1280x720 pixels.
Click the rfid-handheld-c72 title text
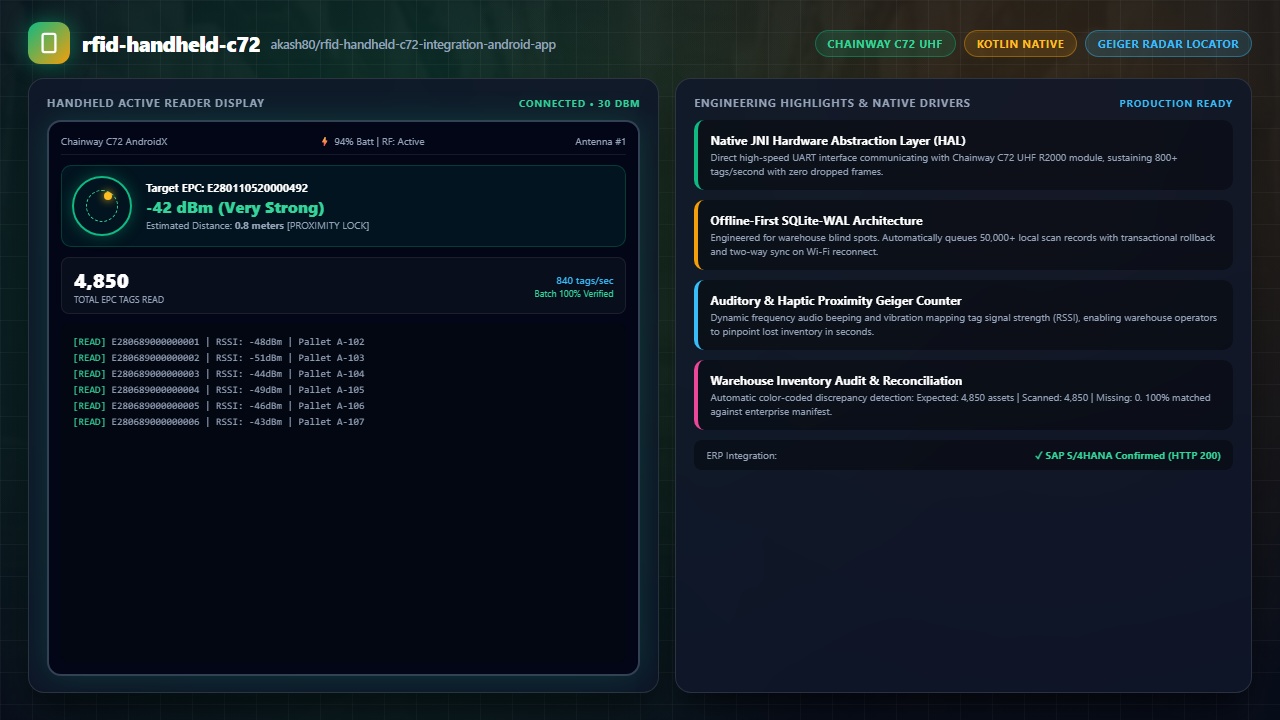click(171, 44)
